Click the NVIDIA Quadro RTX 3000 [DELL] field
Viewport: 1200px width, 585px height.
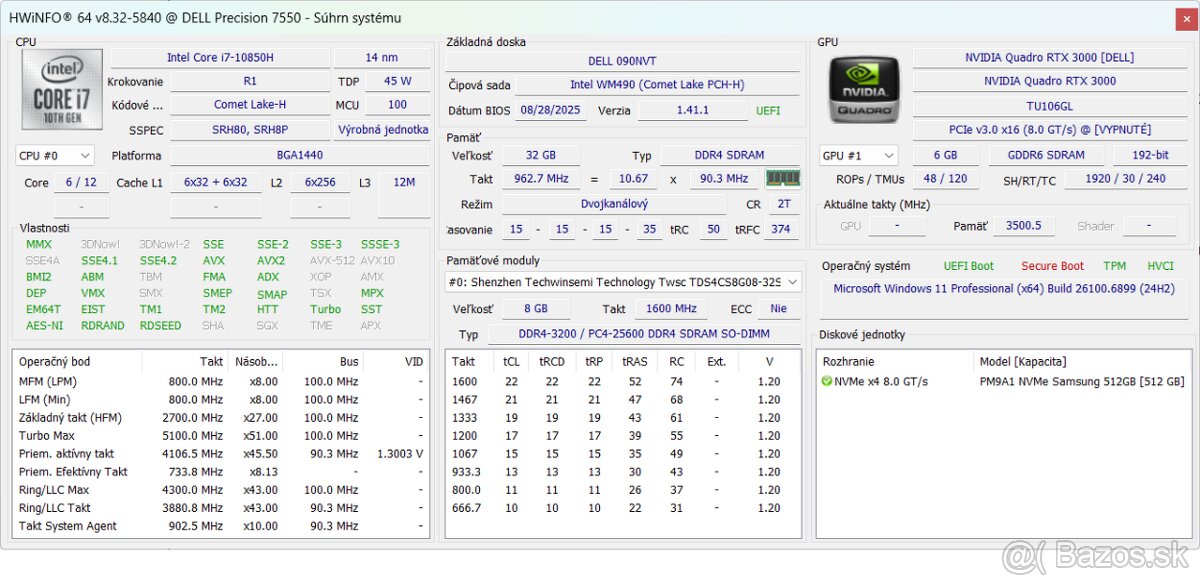(1049, 57)
